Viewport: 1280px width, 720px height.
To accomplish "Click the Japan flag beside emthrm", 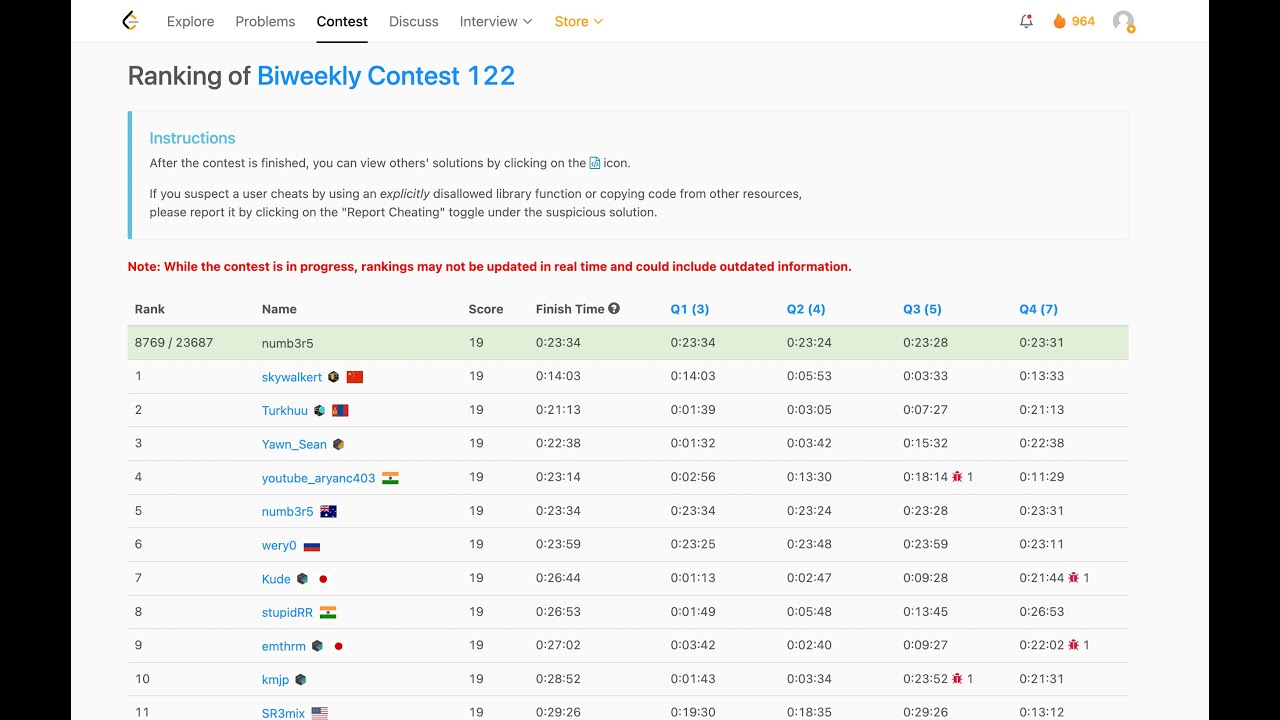I will [338, 646].
